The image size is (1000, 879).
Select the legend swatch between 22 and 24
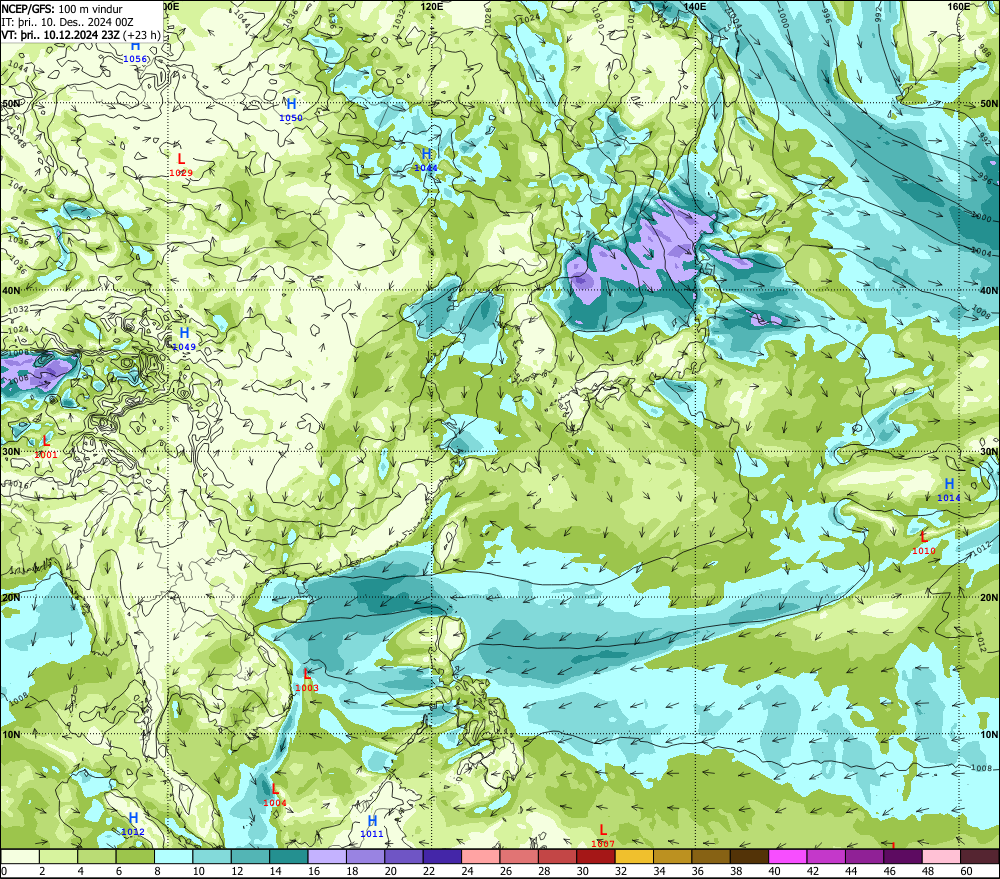click(x=442, y=856)
